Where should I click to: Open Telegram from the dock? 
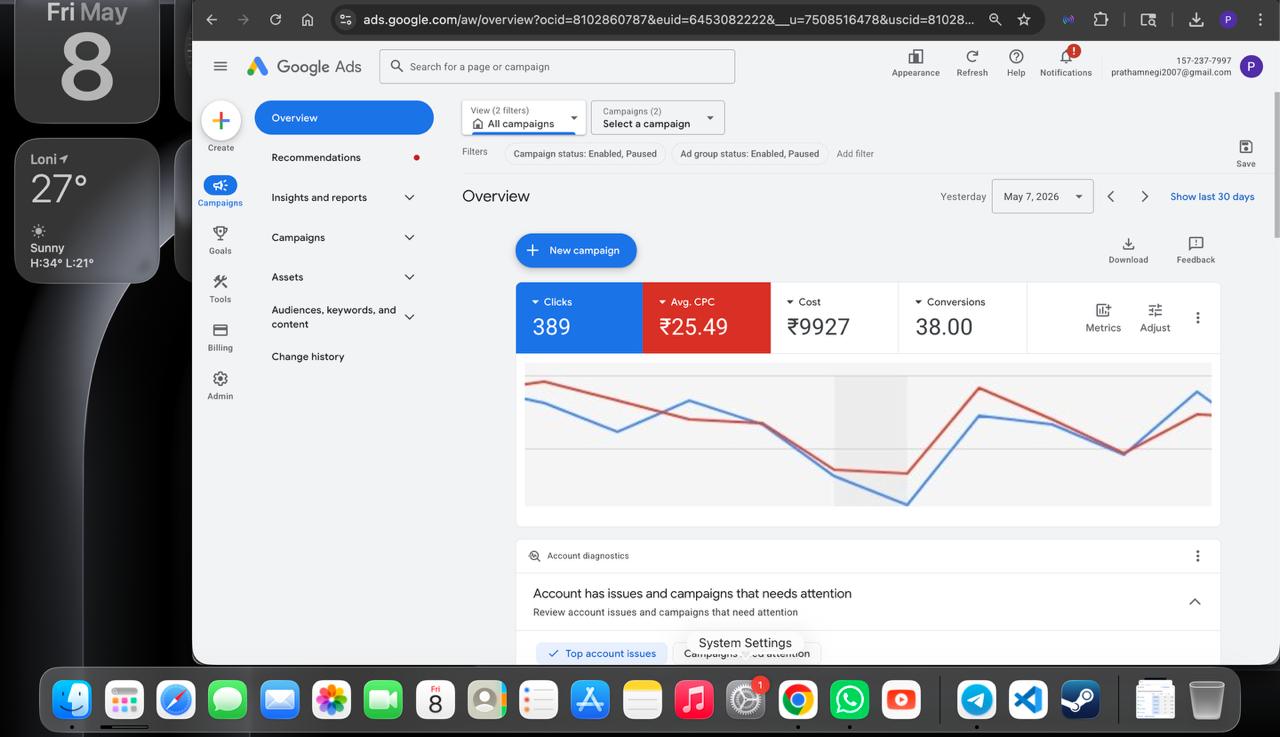(977, 700)
